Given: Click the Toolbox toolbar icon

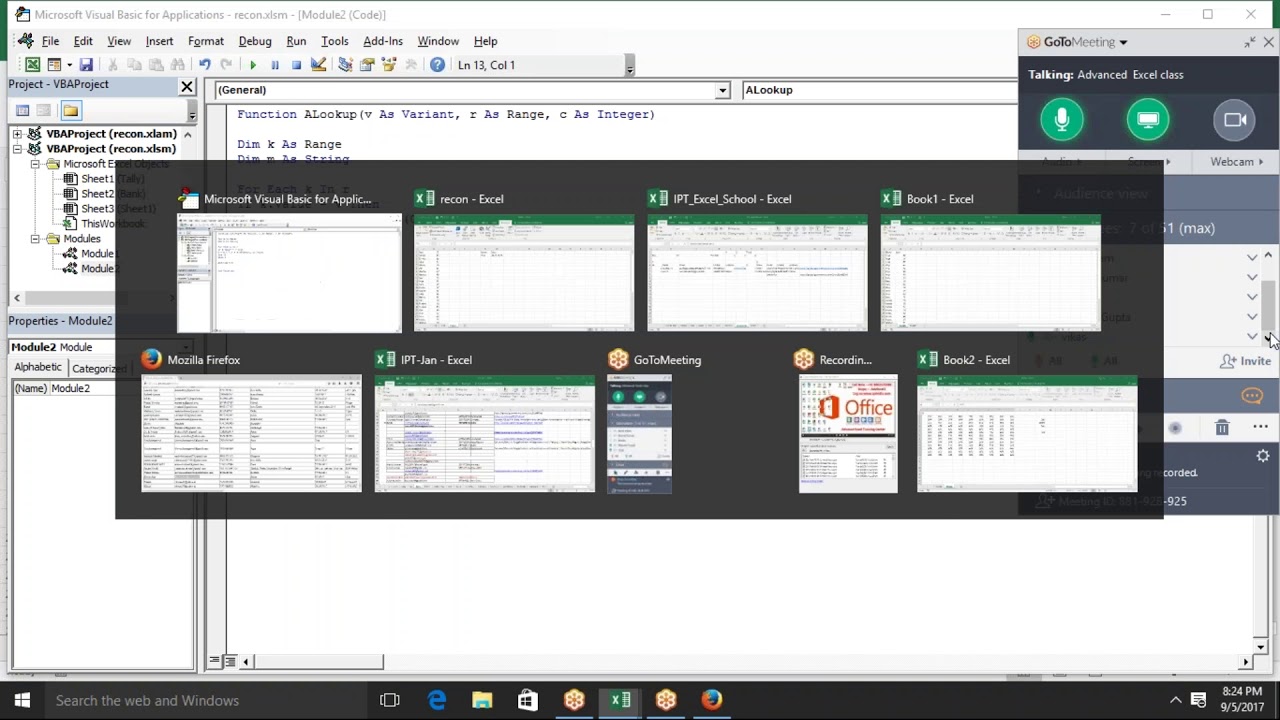Looking at the screenshot, I should point(411,65).
